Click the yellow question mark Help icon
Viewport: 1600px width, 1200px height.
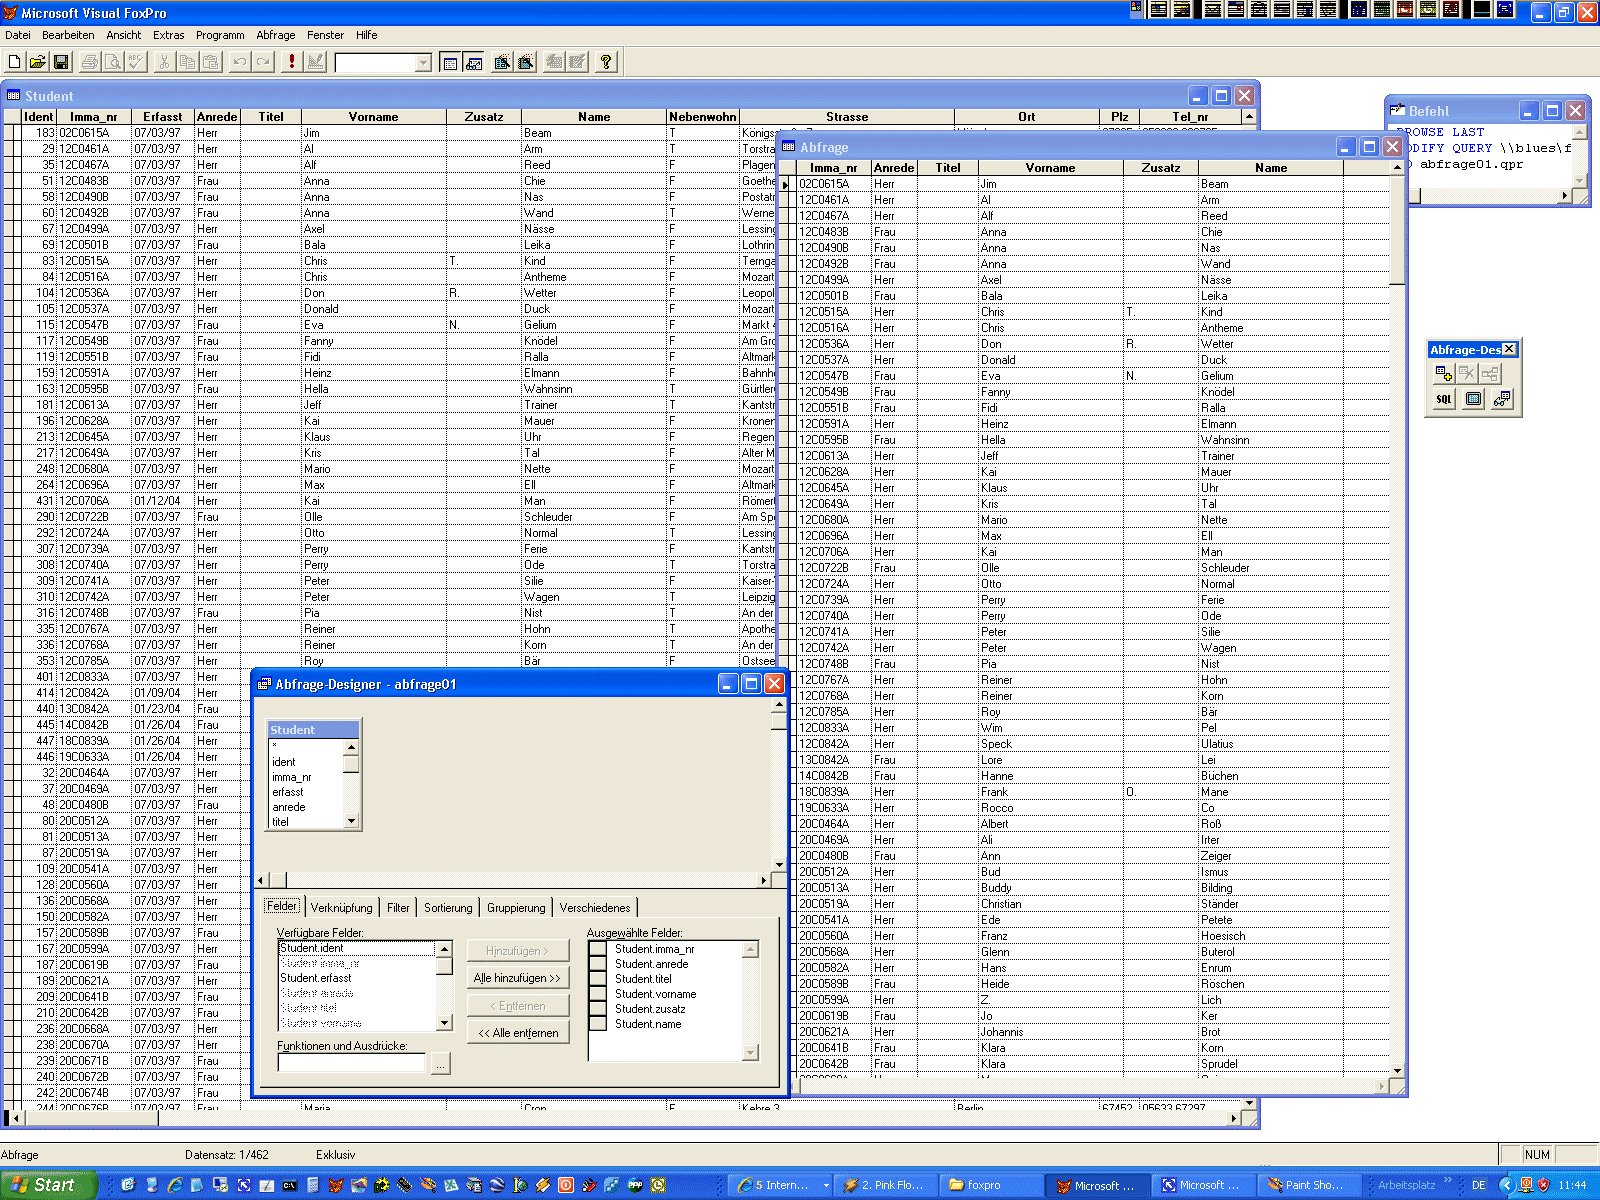pyautogui.click(x=606, y=62)
